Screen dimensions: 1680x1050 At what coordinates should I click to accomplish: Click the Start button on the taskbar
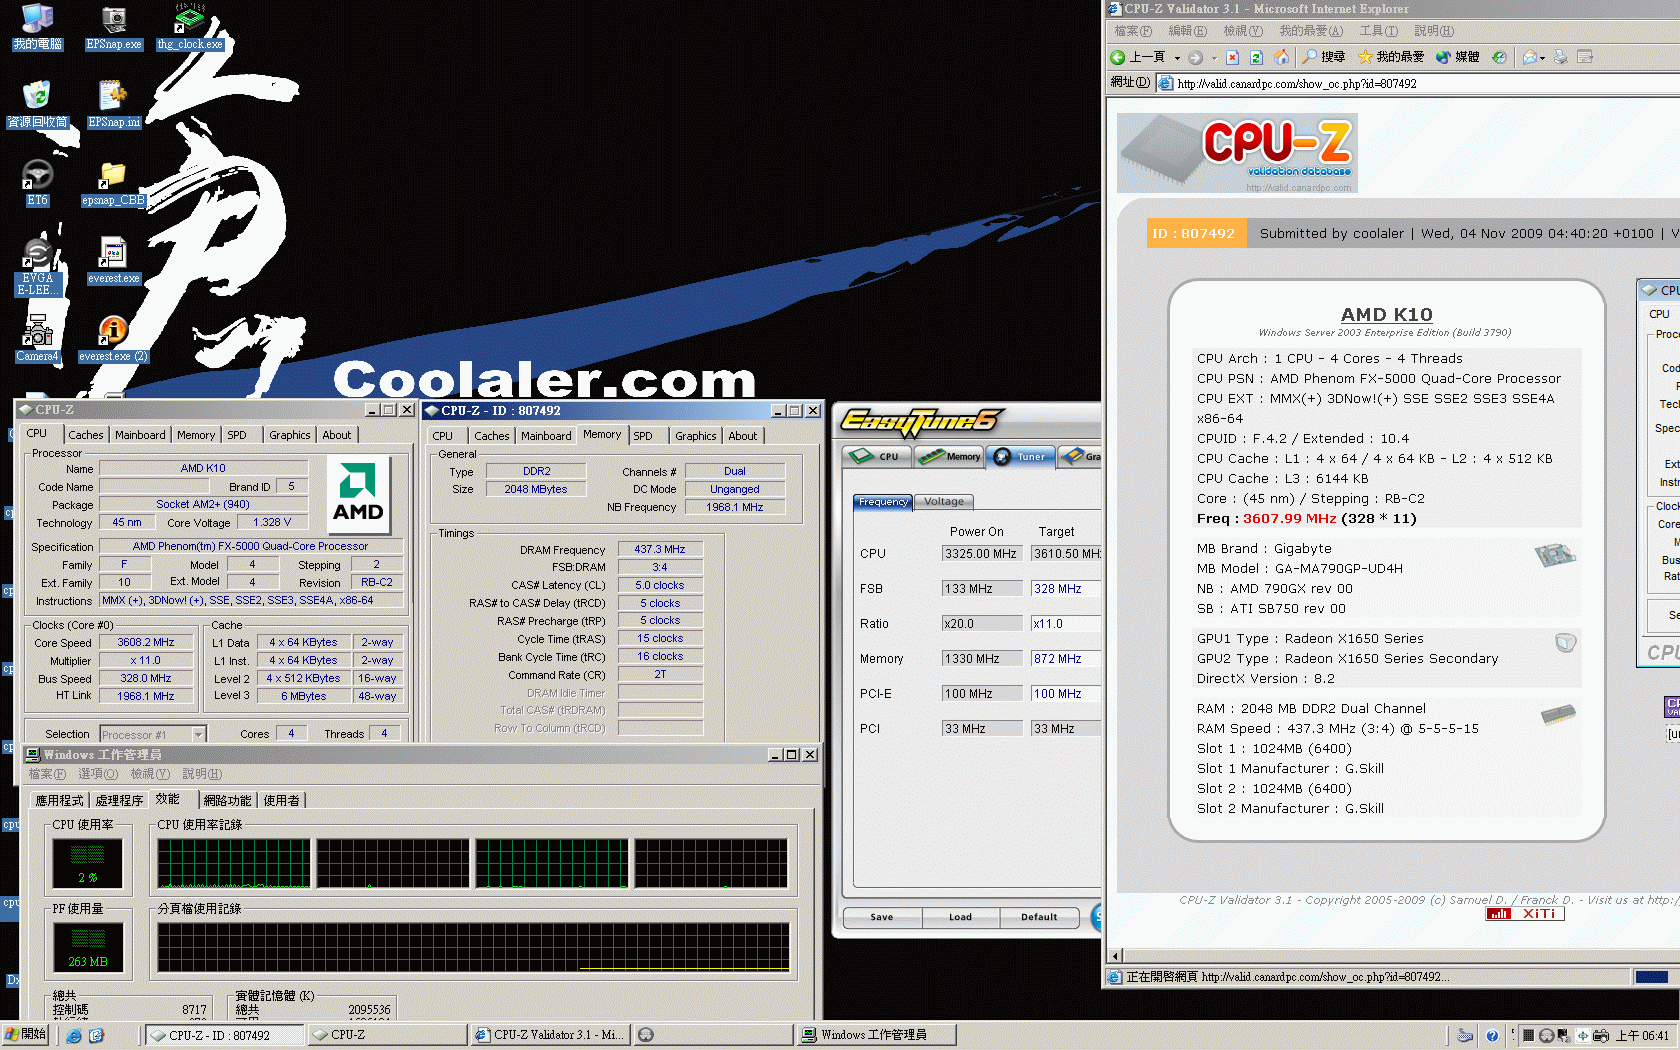[x=26, y=1034]
